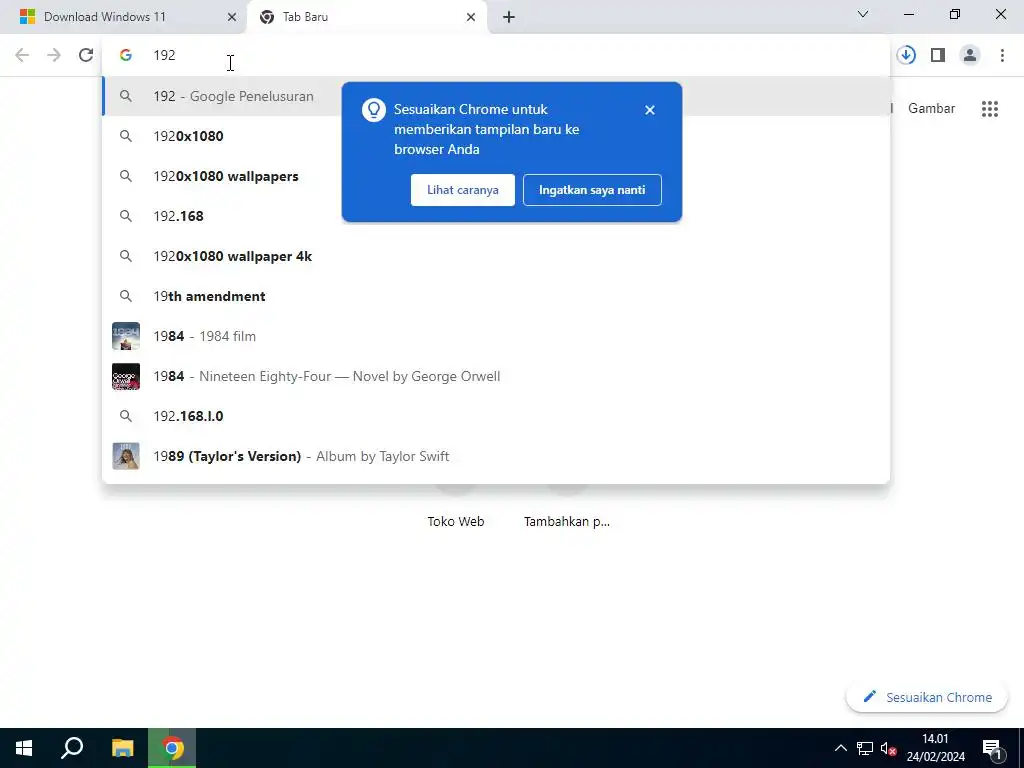Open the profile avatar icon
The image size is (1024, 768).
tap(970, 55)
